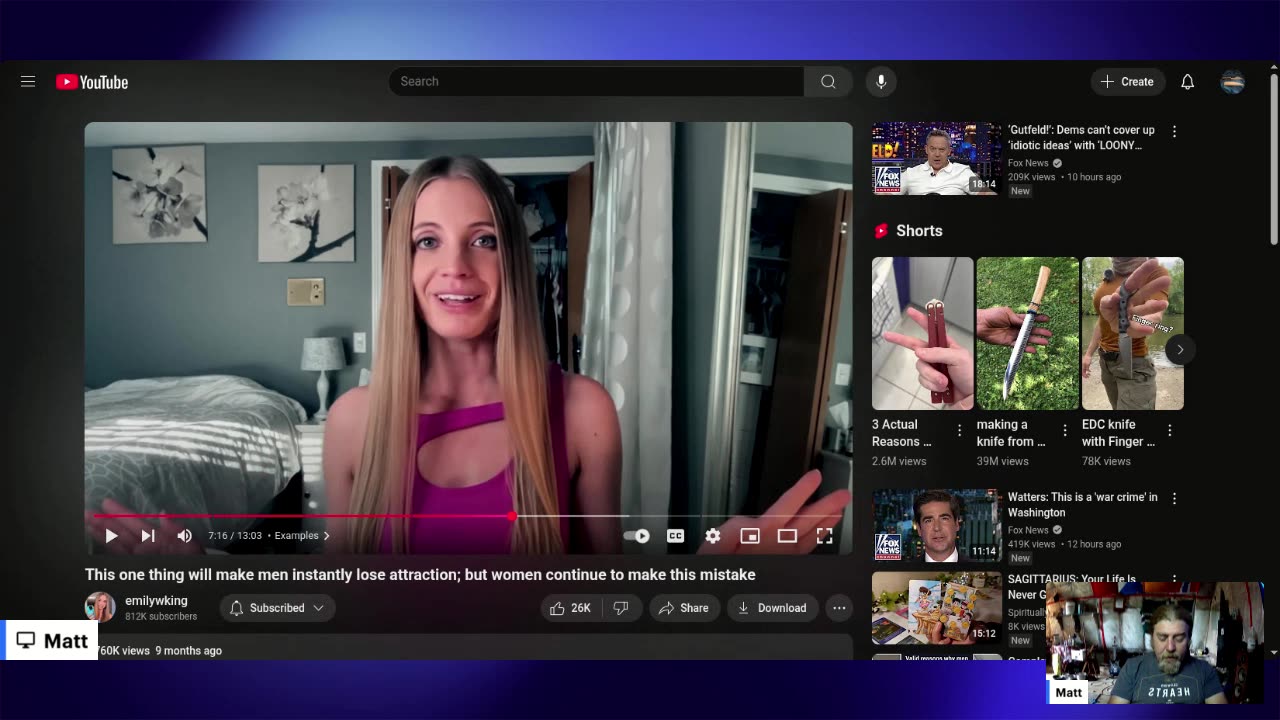Focus the YouTube search field
Viewport: 1280px width, 720px height.
pyautogui.click(x=596, y=82)
